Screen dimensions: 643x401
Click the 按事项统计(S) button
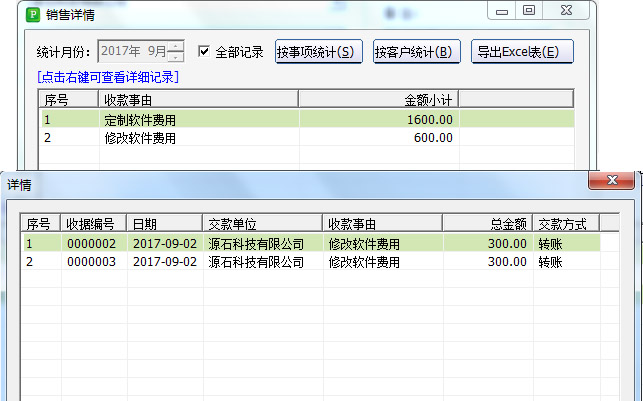[319, 52]
